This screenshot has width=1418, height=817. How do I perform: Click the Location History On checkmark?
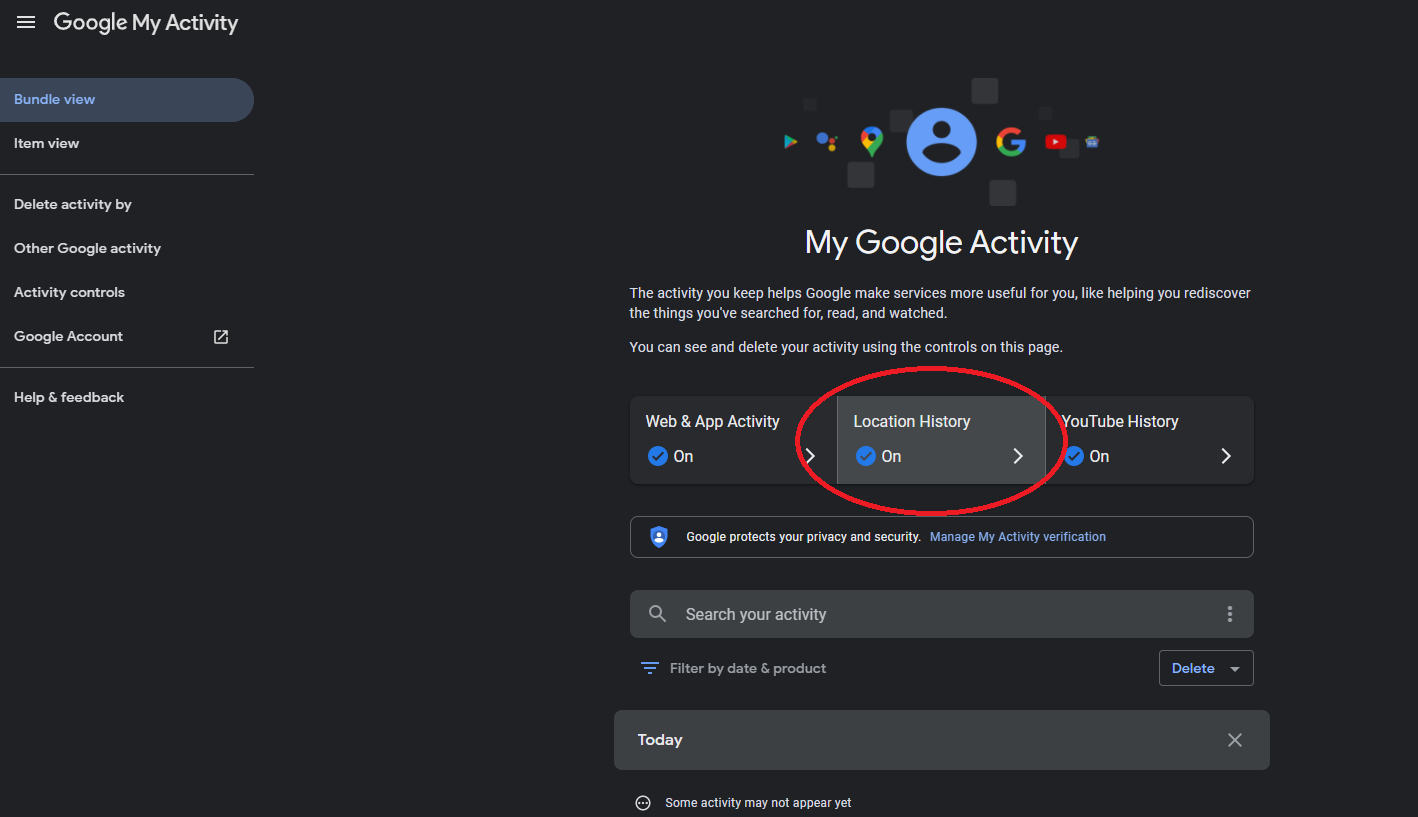(x=866, y=456)
